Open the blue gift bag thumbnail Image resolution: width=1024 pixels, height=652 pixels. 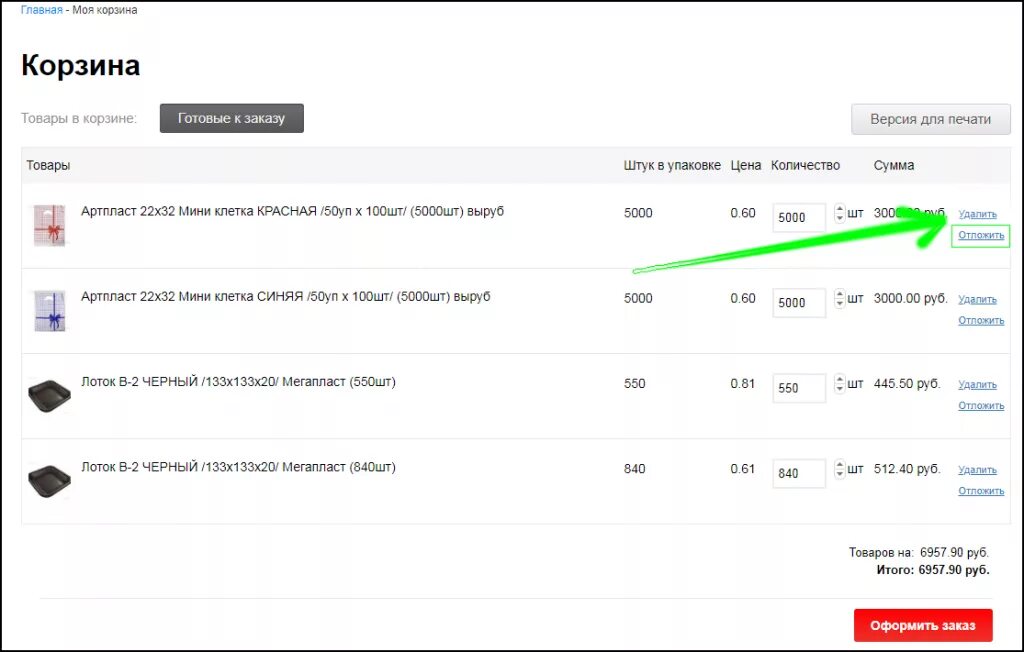50,311
